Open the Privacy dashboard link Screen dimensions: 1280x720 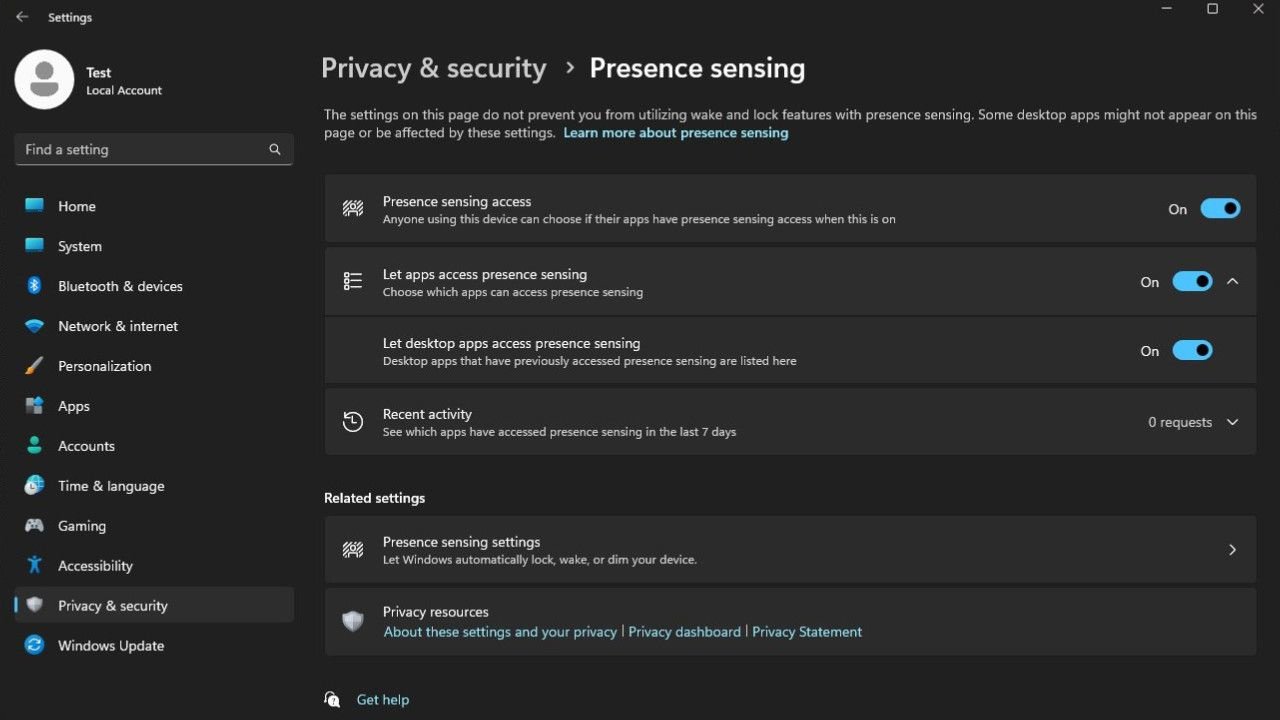pyautogui.click(x=684, y=632)
